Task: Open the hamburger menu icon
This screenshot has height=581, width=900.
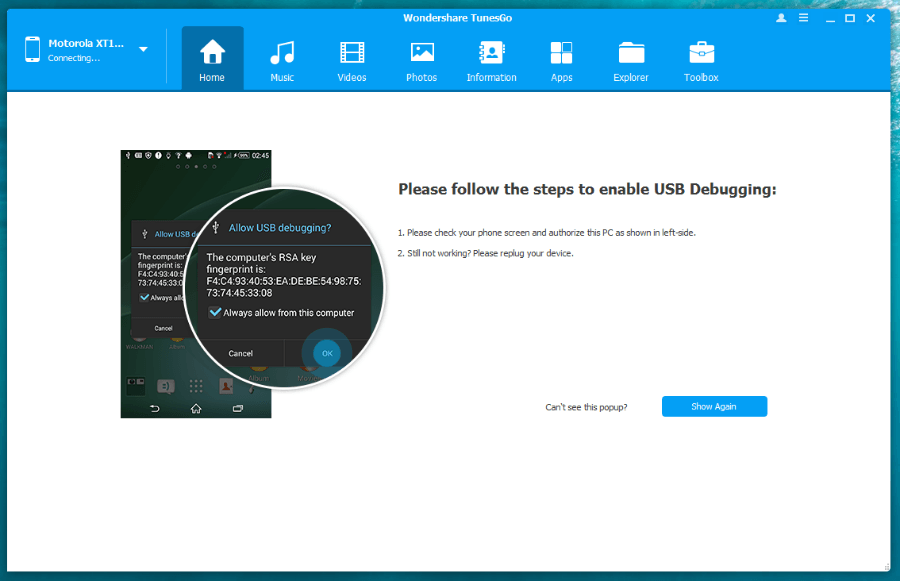Action: (x=804, y=18)
